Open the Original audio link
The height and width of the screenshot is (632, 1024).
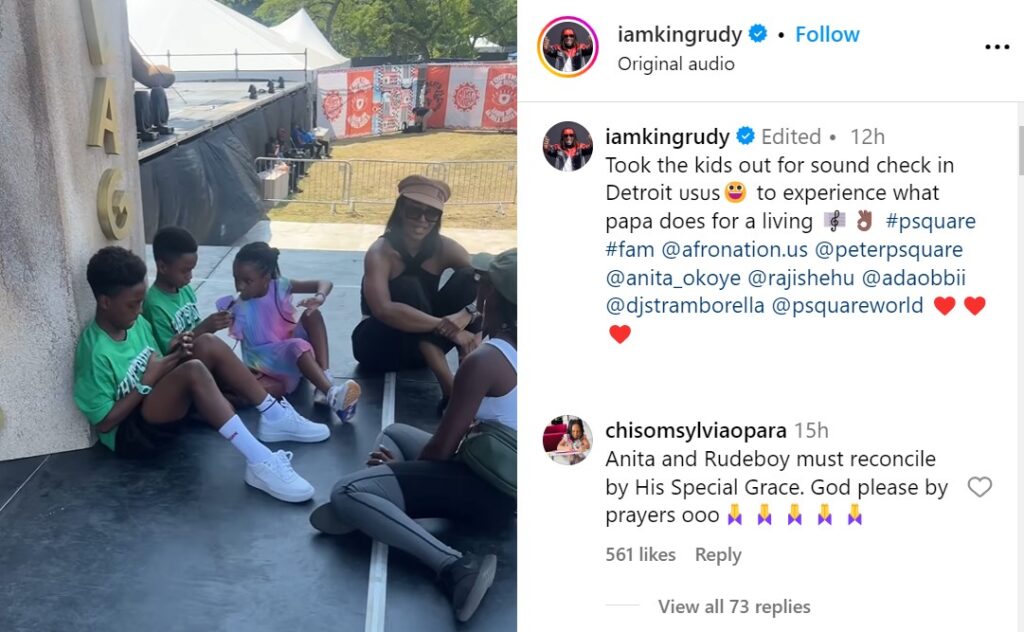click(676, 63)
